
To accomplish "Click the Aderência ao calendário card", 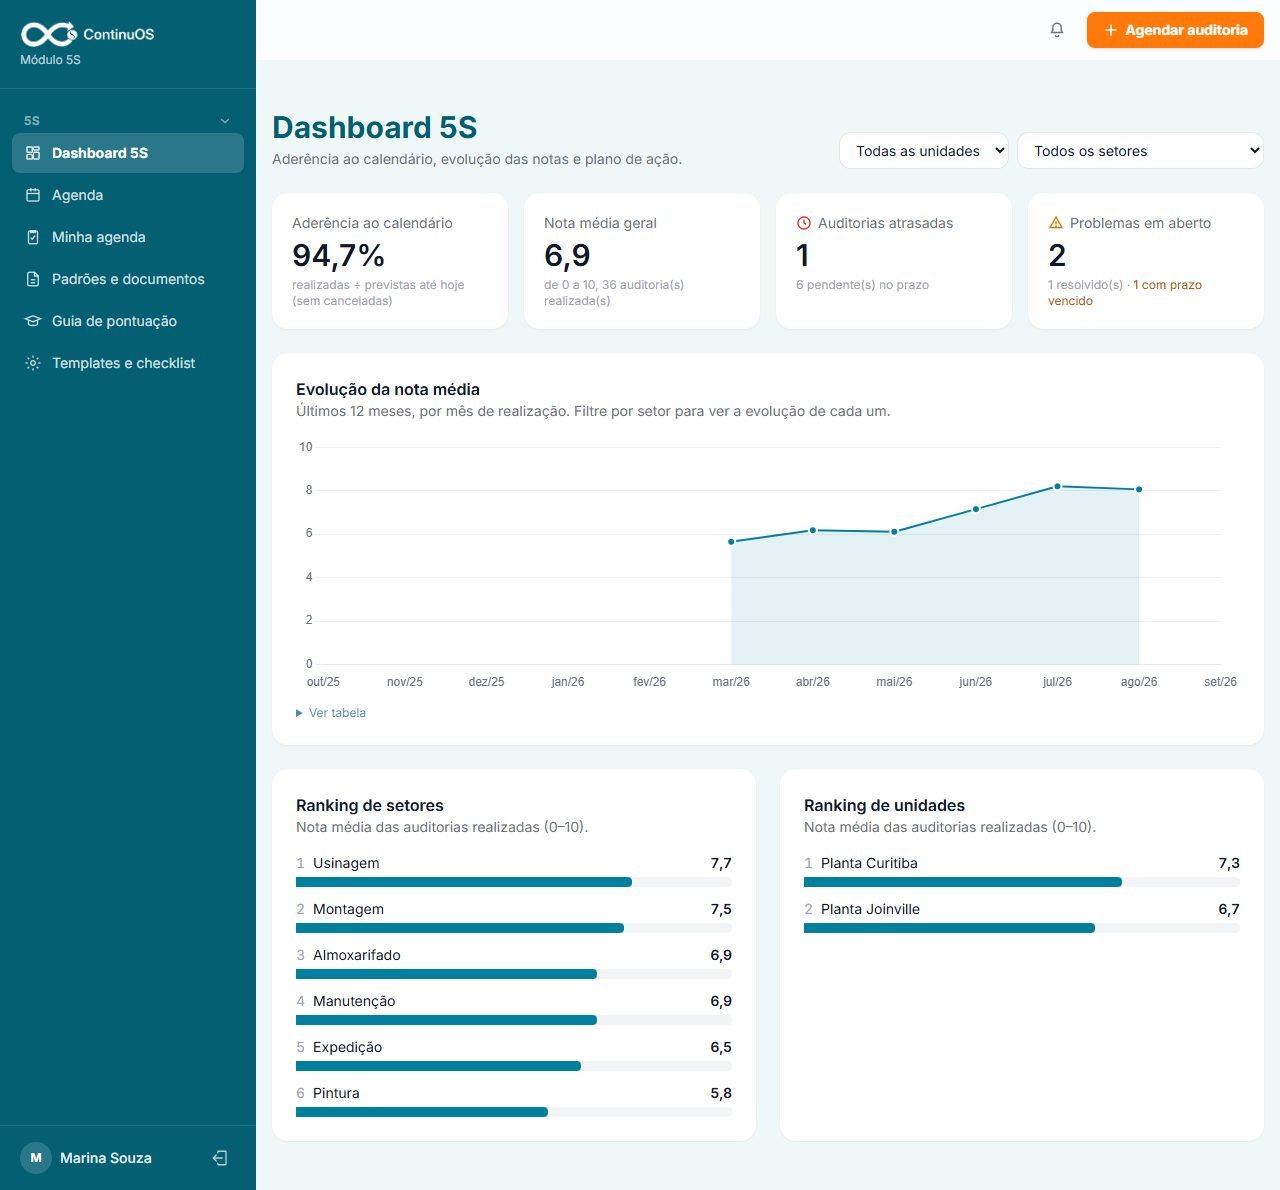I will pyautogui.click(x=390, y=261).
